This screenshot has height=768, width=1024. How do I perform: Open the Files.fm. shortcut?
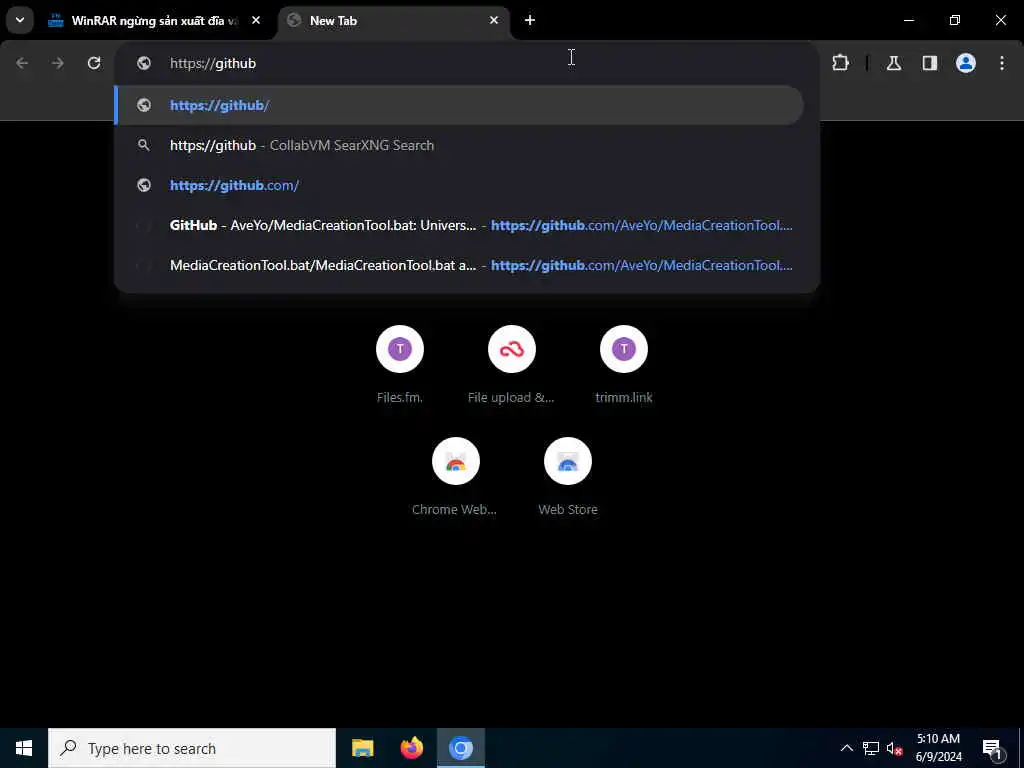(x=400, y=364)
